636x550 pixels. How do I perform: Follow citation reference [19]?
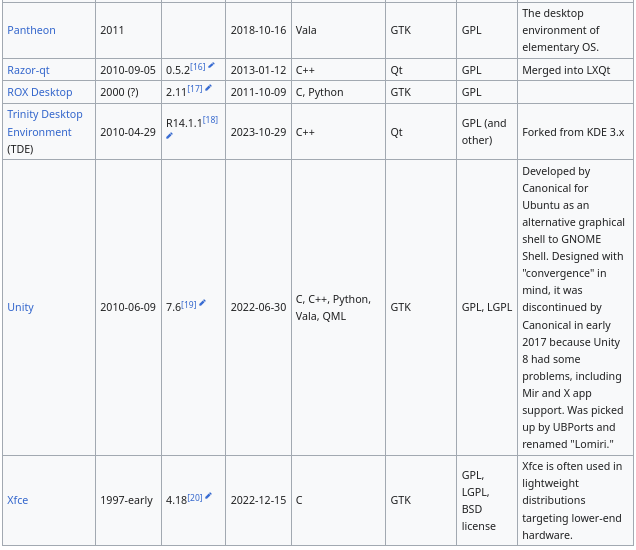pos(189,304)
